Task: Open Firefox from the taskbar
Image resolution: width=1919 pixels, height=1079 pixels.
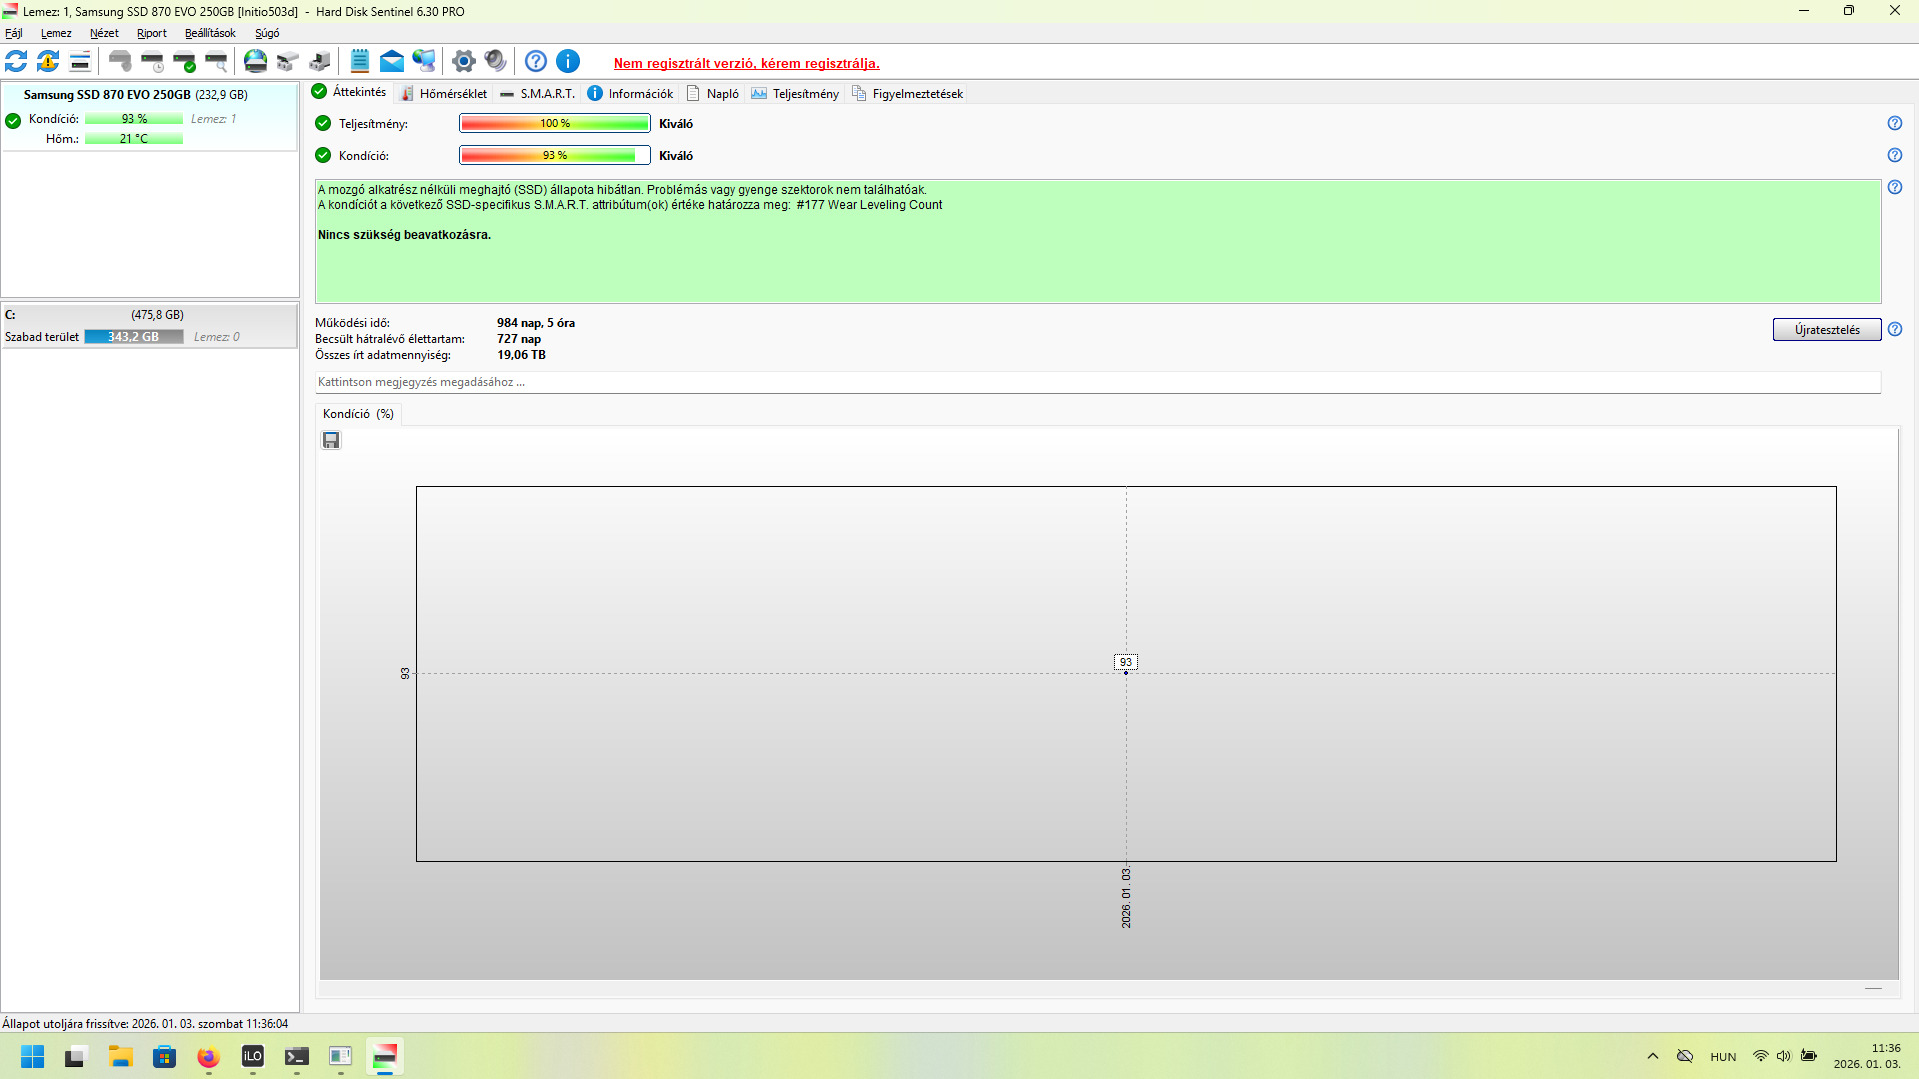Action: click(x=208, y=1056)
